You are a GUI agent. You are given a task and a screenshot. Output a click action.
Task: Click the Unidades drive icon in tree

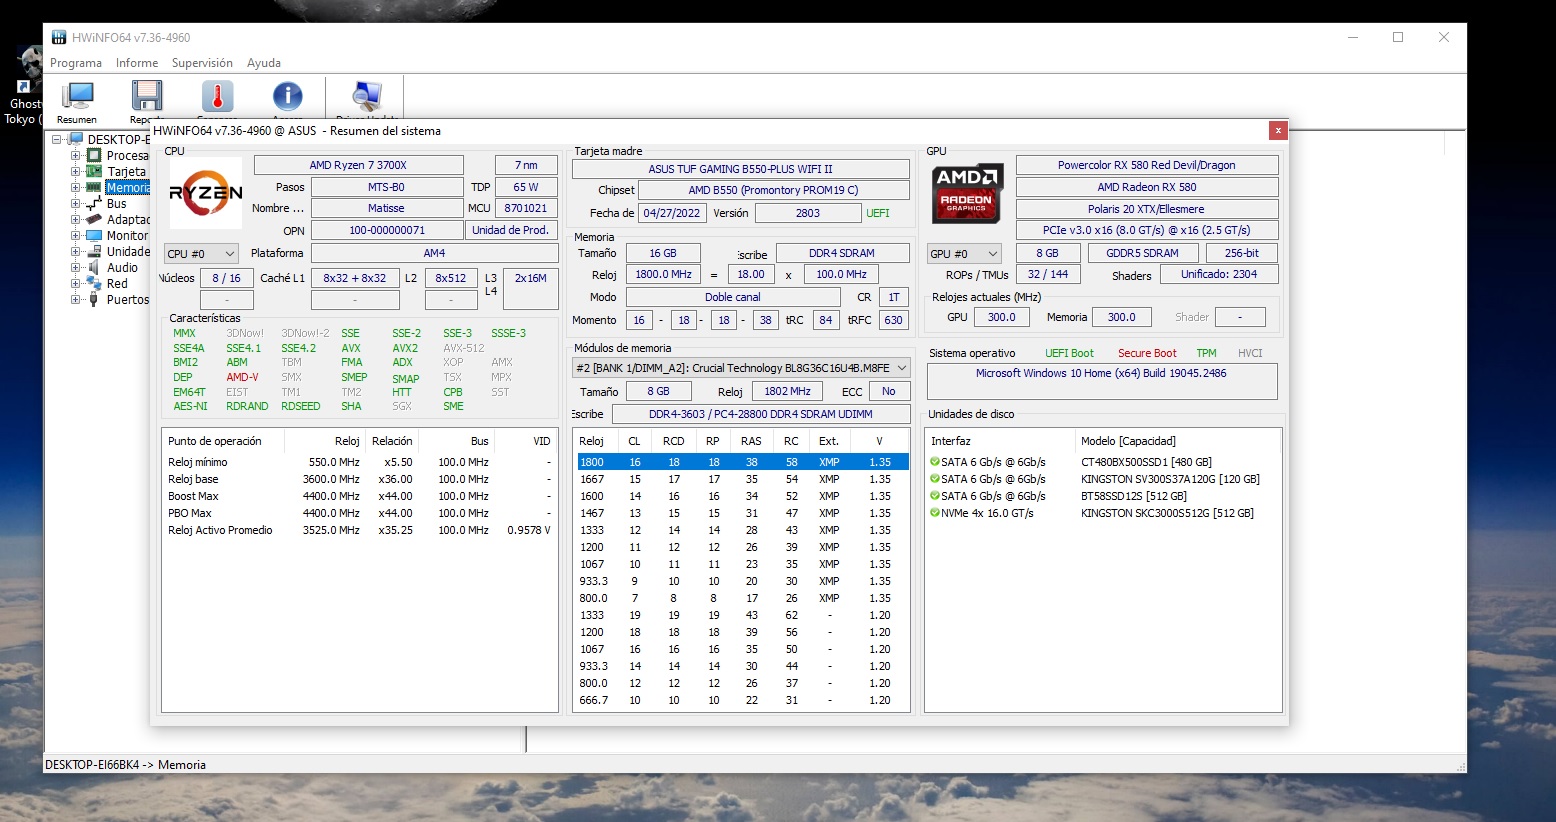[x=94, y=251]
